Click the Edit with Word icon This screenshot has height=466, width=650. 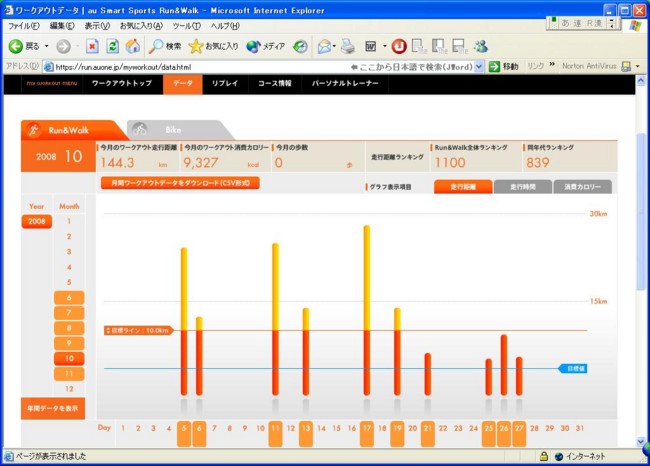pos(371,46)
